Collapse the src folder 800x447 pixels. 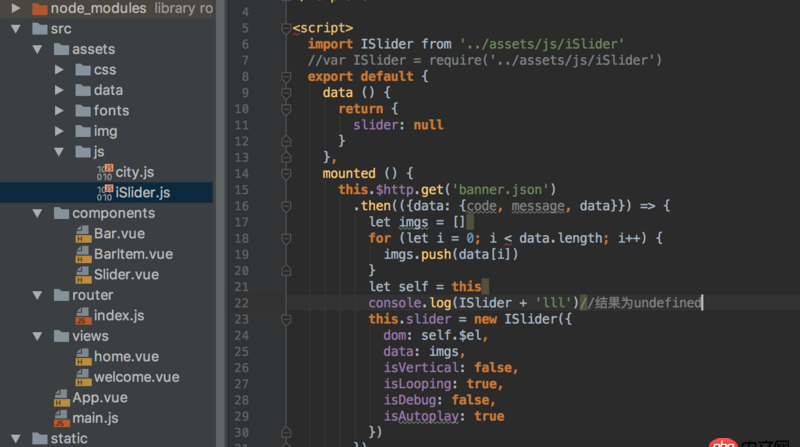click(x=15, y=28)
